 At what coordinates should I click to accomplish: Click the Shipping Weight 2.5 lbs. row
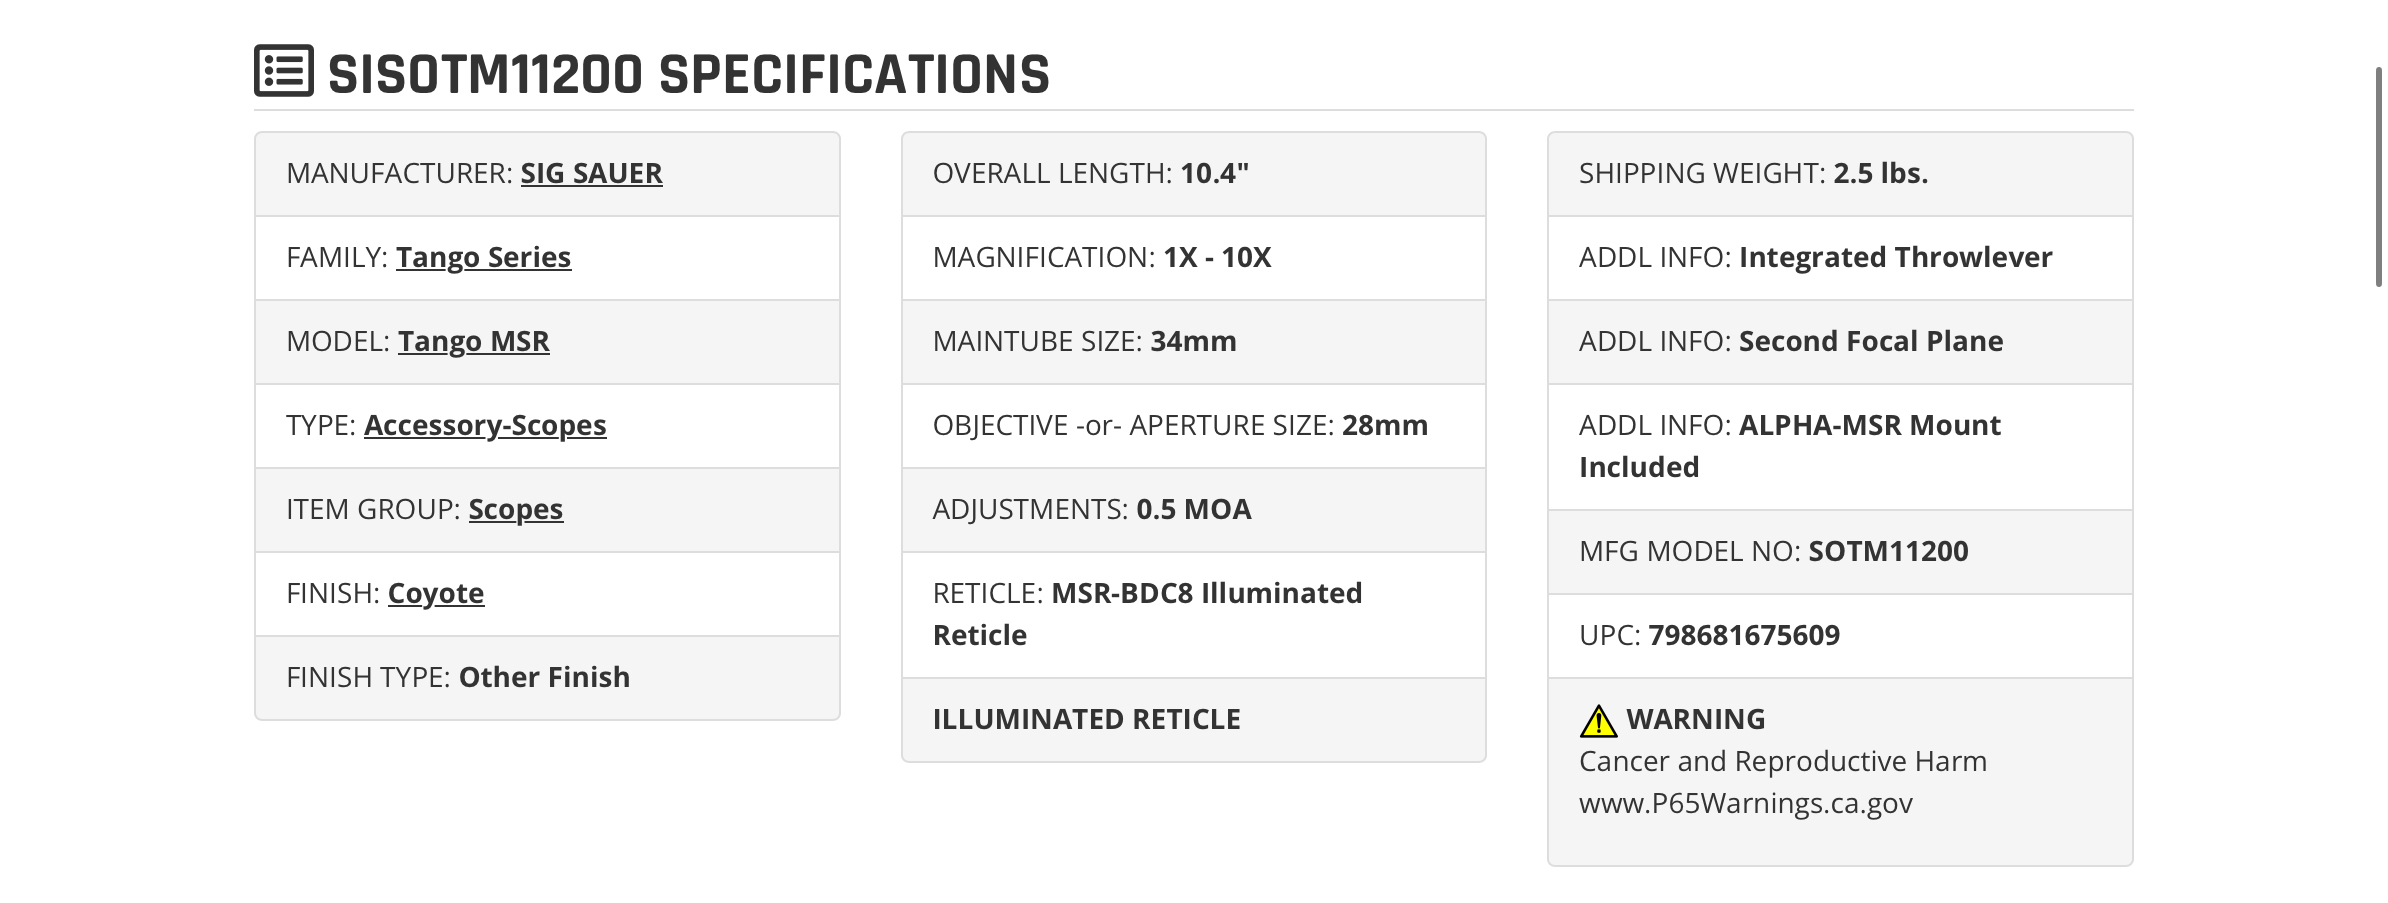pos(1840,174)
